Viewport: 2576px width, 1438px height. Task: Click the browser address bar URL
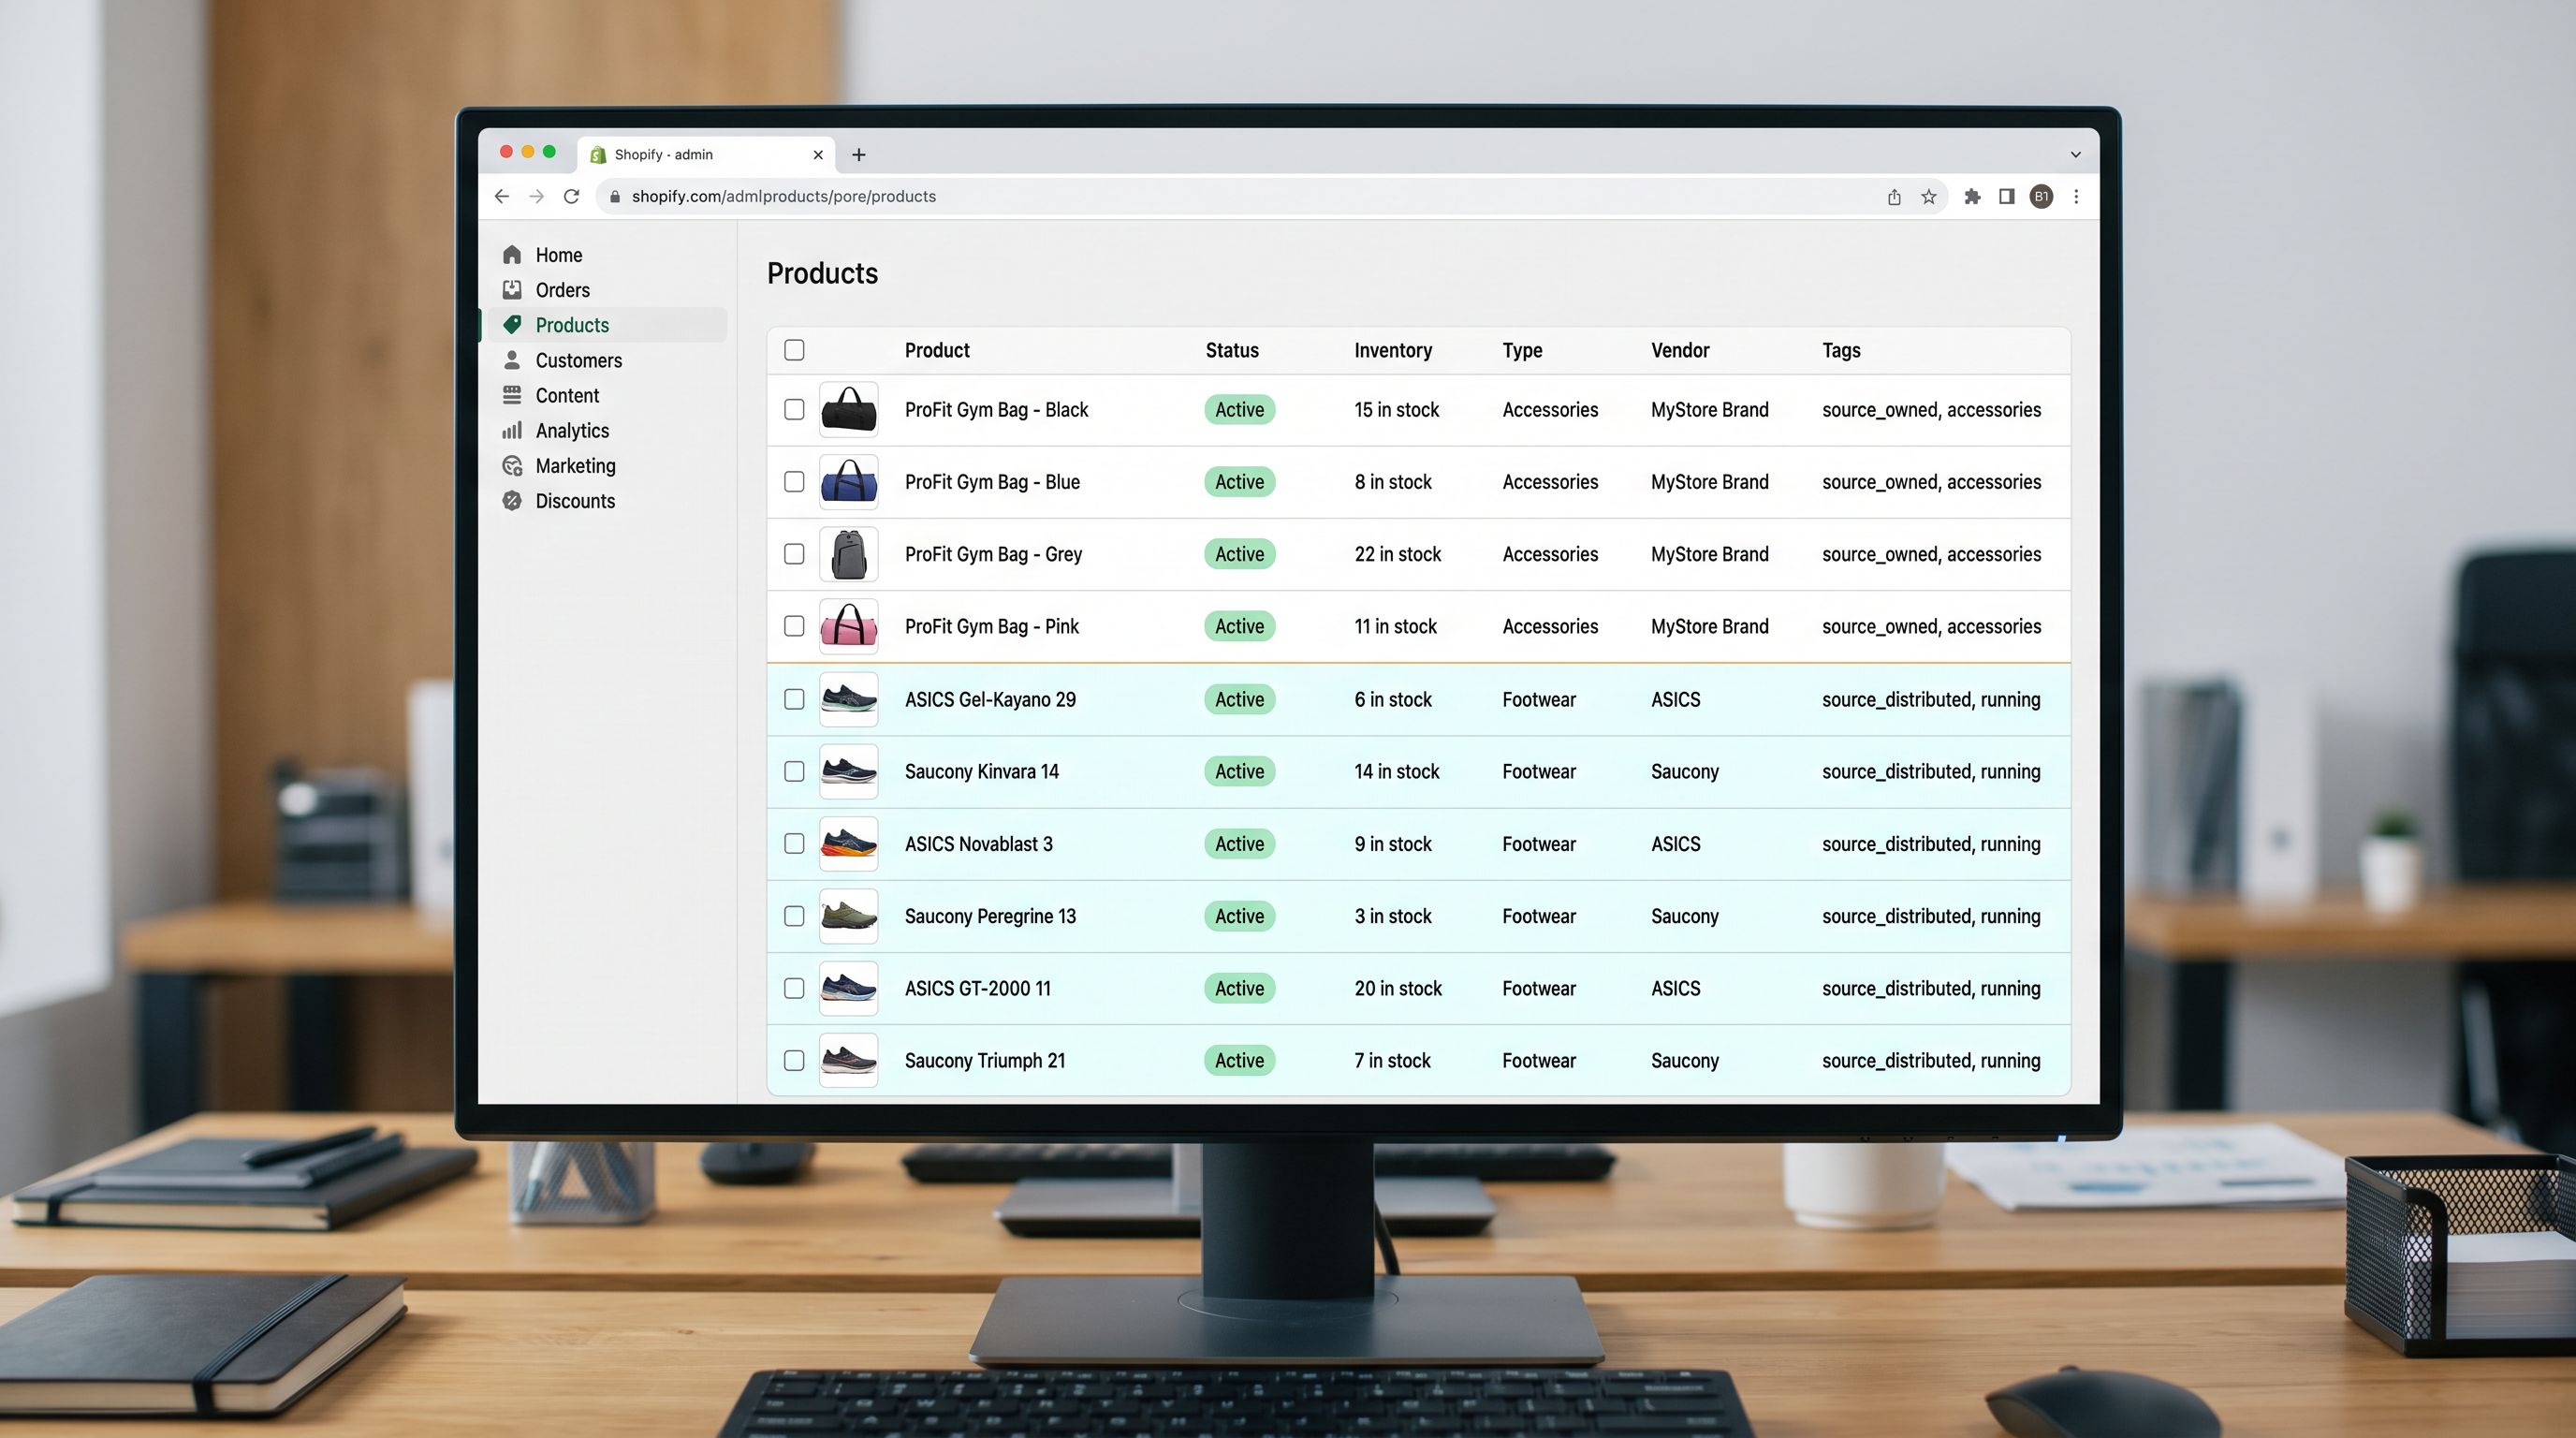(x=783, y=197)
